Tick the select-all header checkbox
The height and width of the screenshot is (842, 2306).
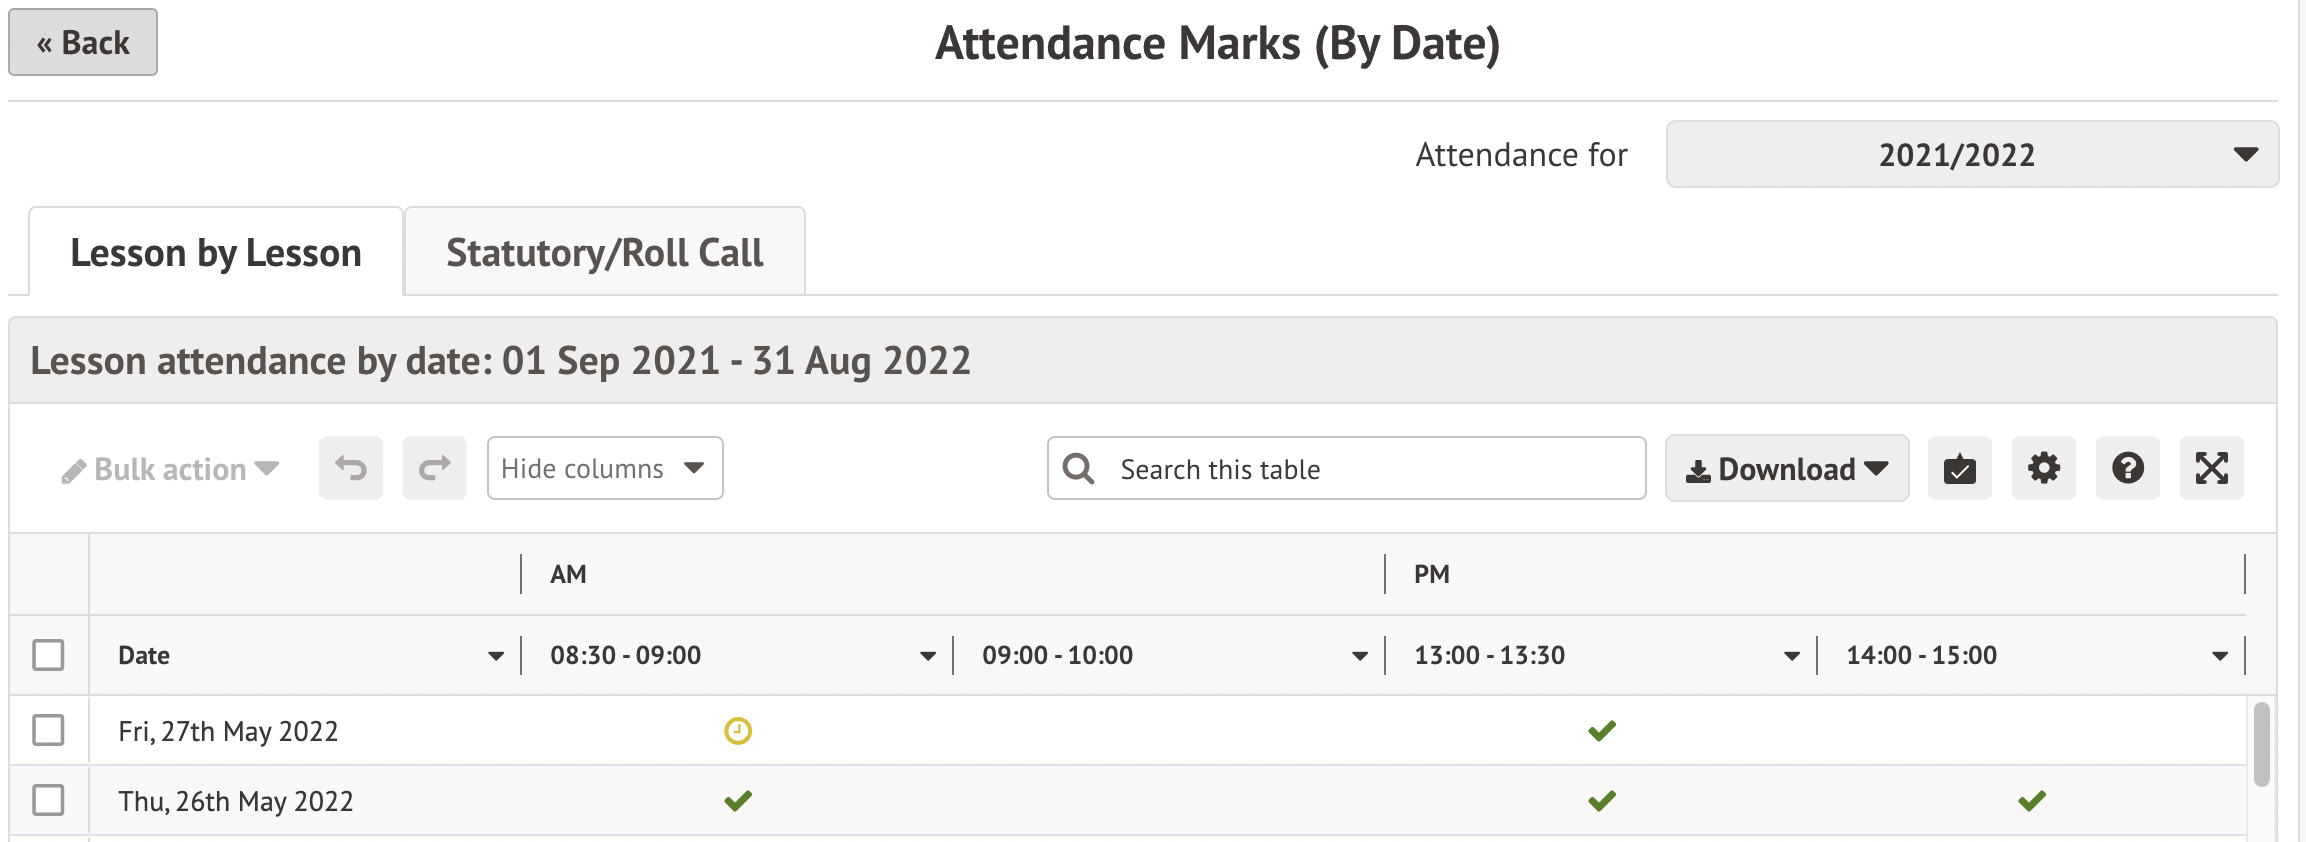[x=48, y=655]
